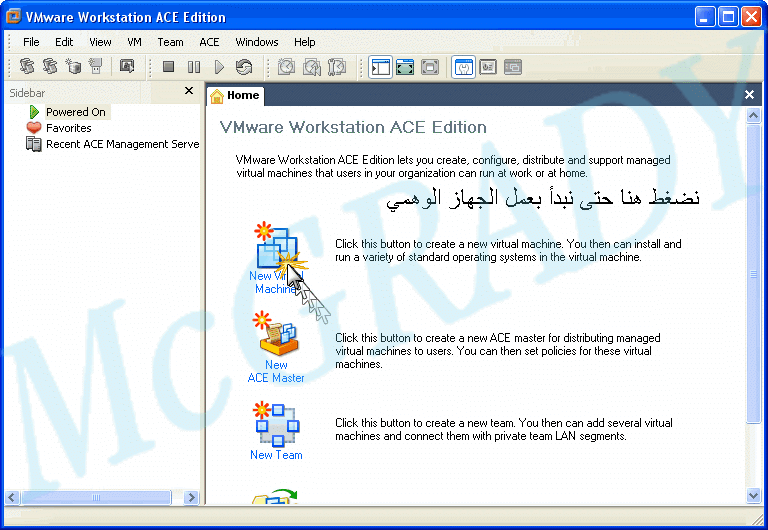The width and height of the screenshot is (768, 530).
Task: Select Recent ACE Management Servers in sidebar
Action: [122, 144]
